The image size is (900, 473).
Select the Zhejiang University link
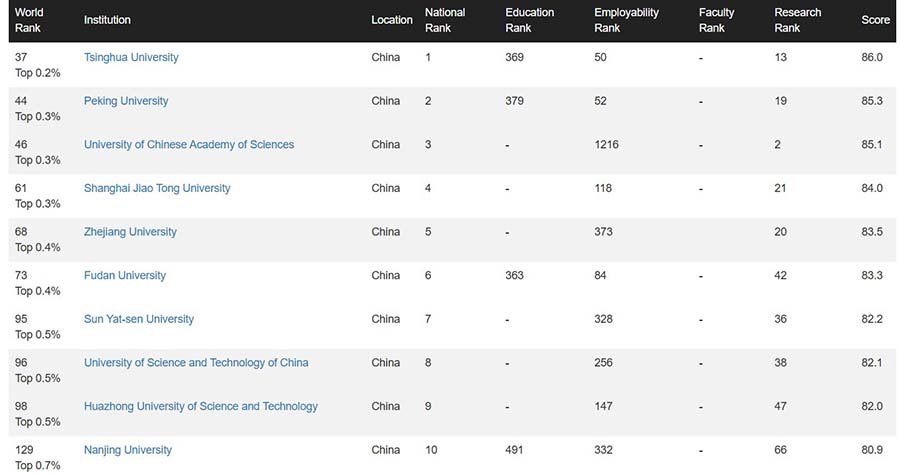click(130, 232)
